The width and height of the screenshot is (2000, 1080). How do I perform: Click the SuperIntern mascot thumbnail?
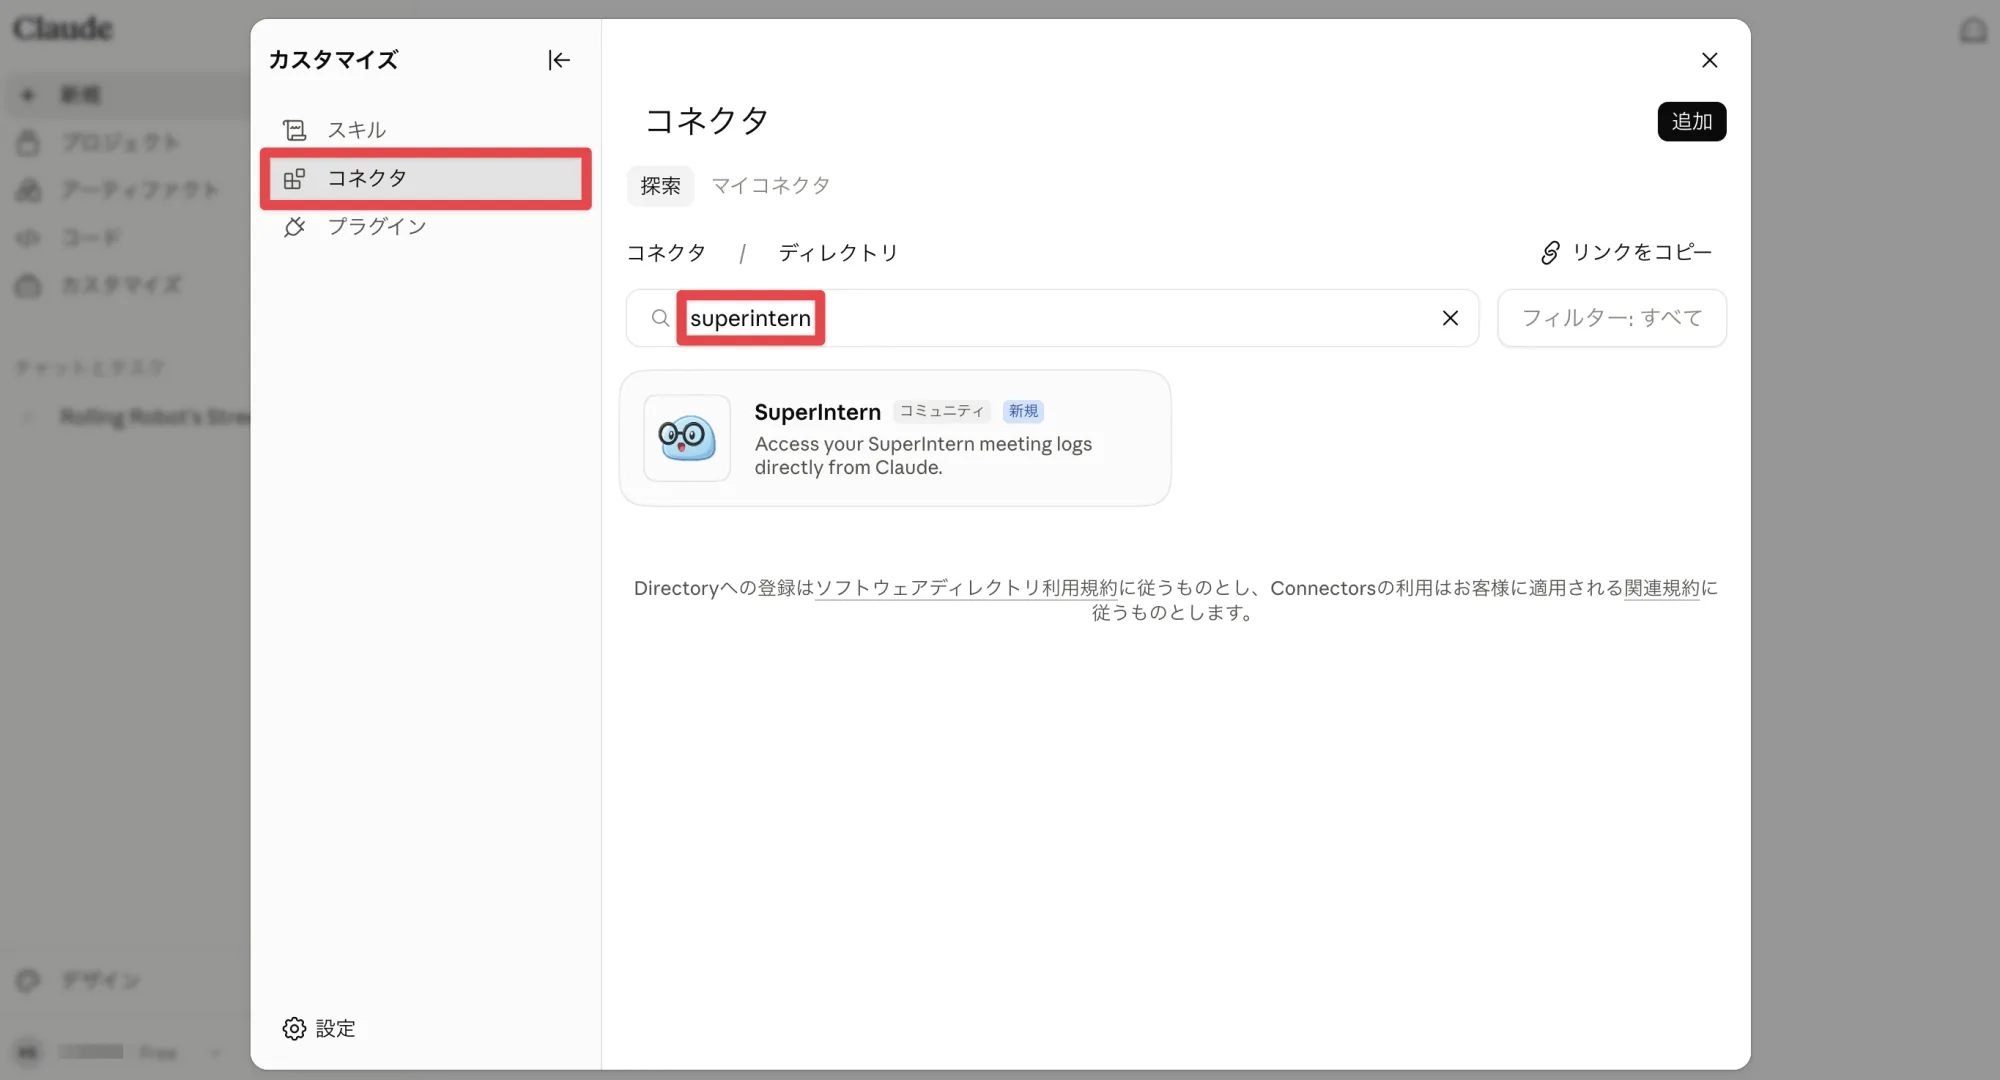686,438
